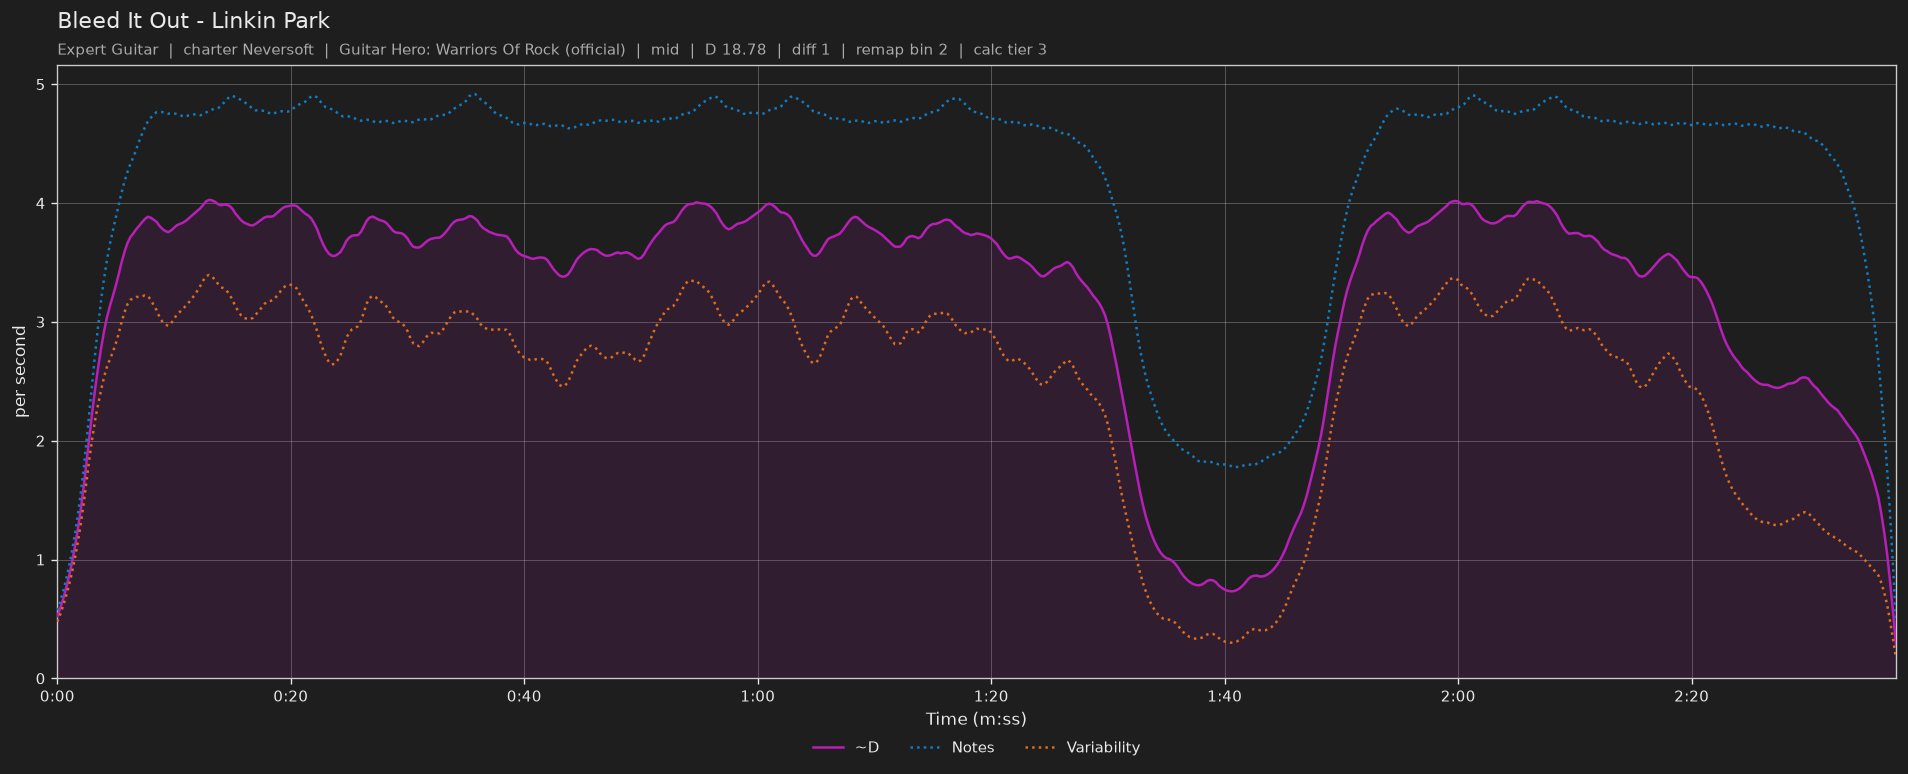Select the "Expert Guitar" subtitle text

pyautogui.click(x=108, y=50)
